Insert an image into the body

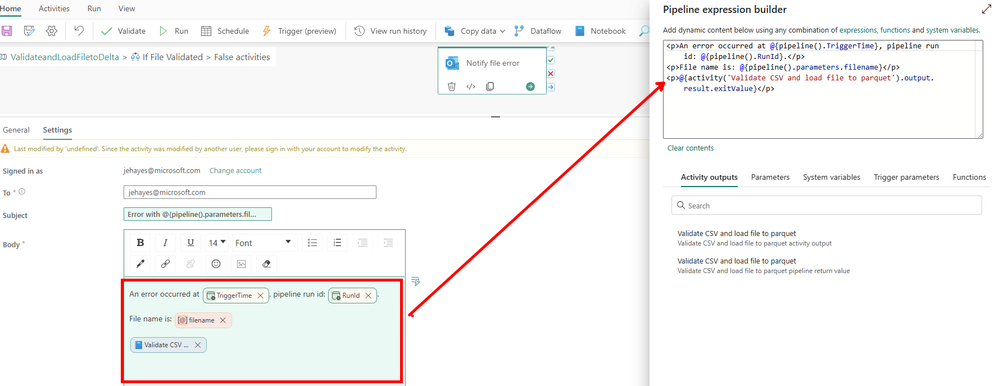(x=241, y=263)
